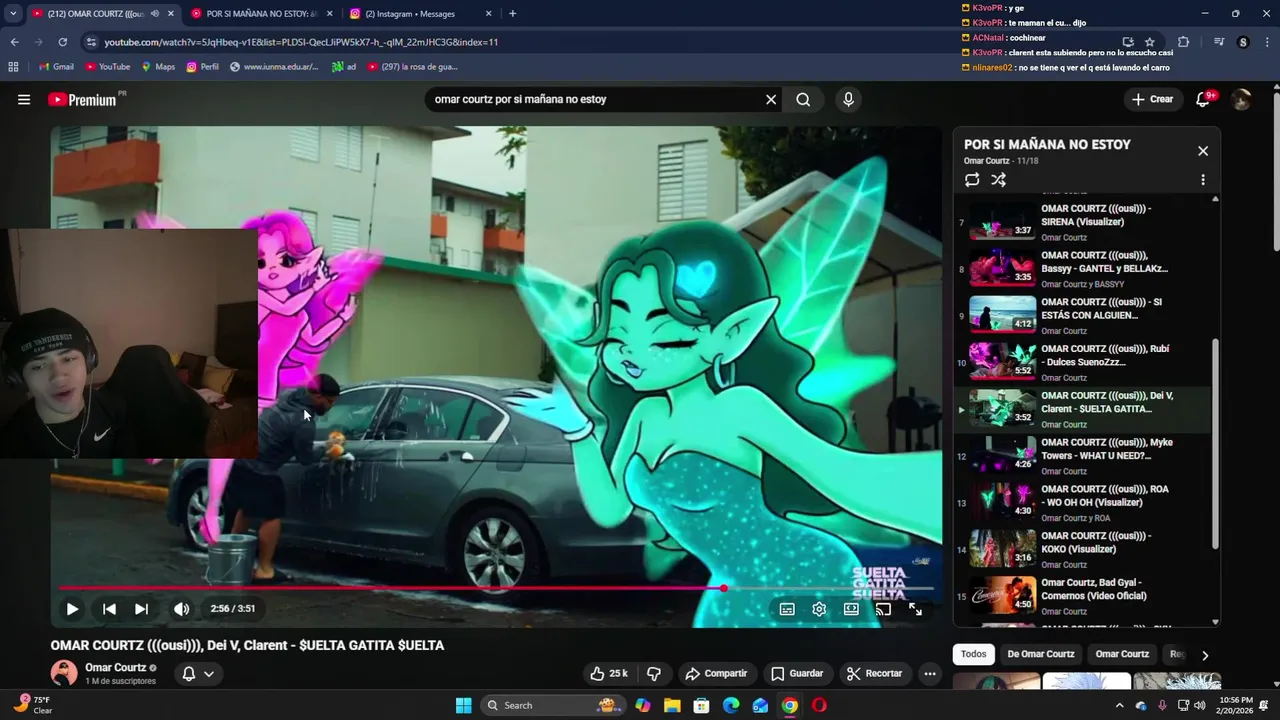Mute the video player volume
The height and width of the screenshot is (720, 1280).
(x=181, y=608)
